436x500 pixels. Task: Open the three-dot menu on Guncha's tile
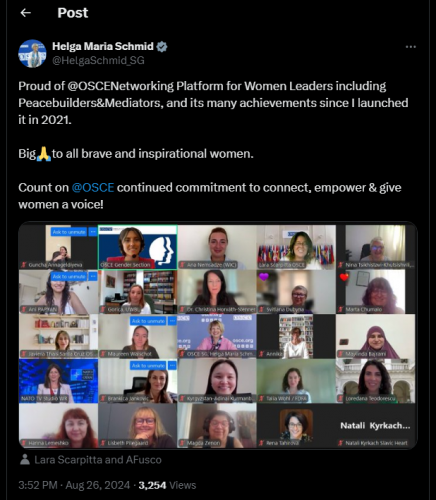[93, 232]
